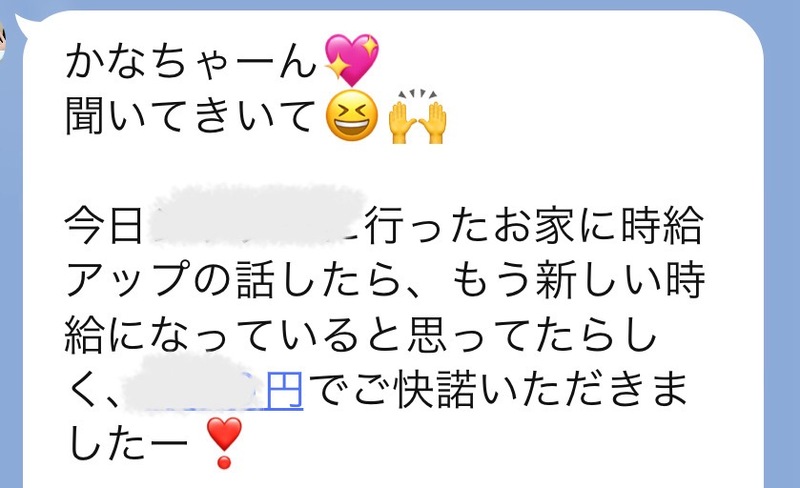Tap the sparkling pink heart emoji

click(x=352, y=60)
